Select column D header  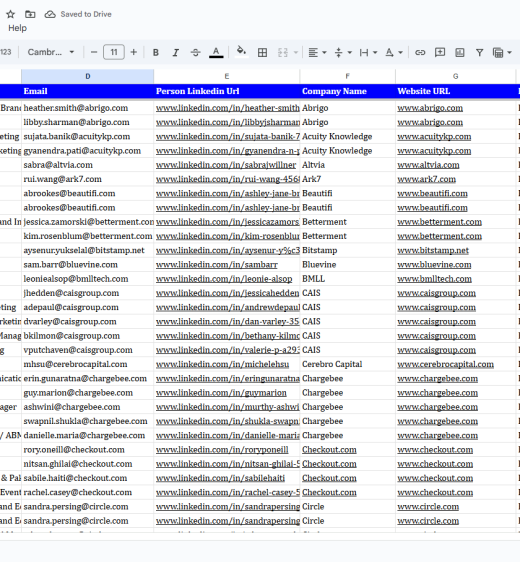pos(87,76)
